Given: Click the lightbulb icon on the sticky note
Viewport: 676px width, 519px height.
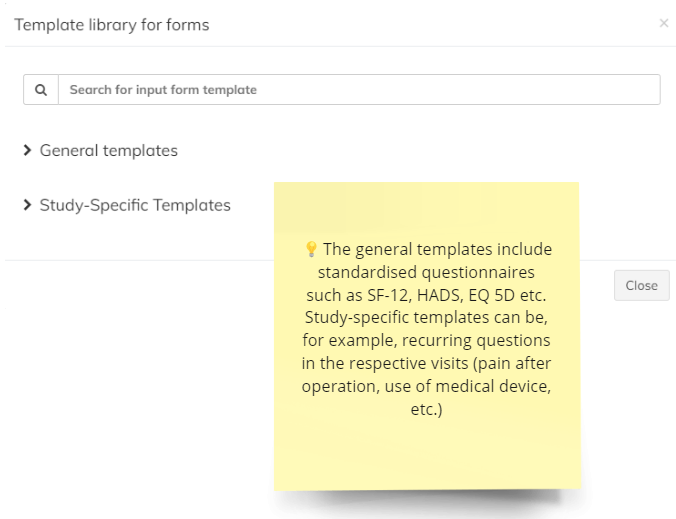Looking at the screenshot, I should point(310,249).
